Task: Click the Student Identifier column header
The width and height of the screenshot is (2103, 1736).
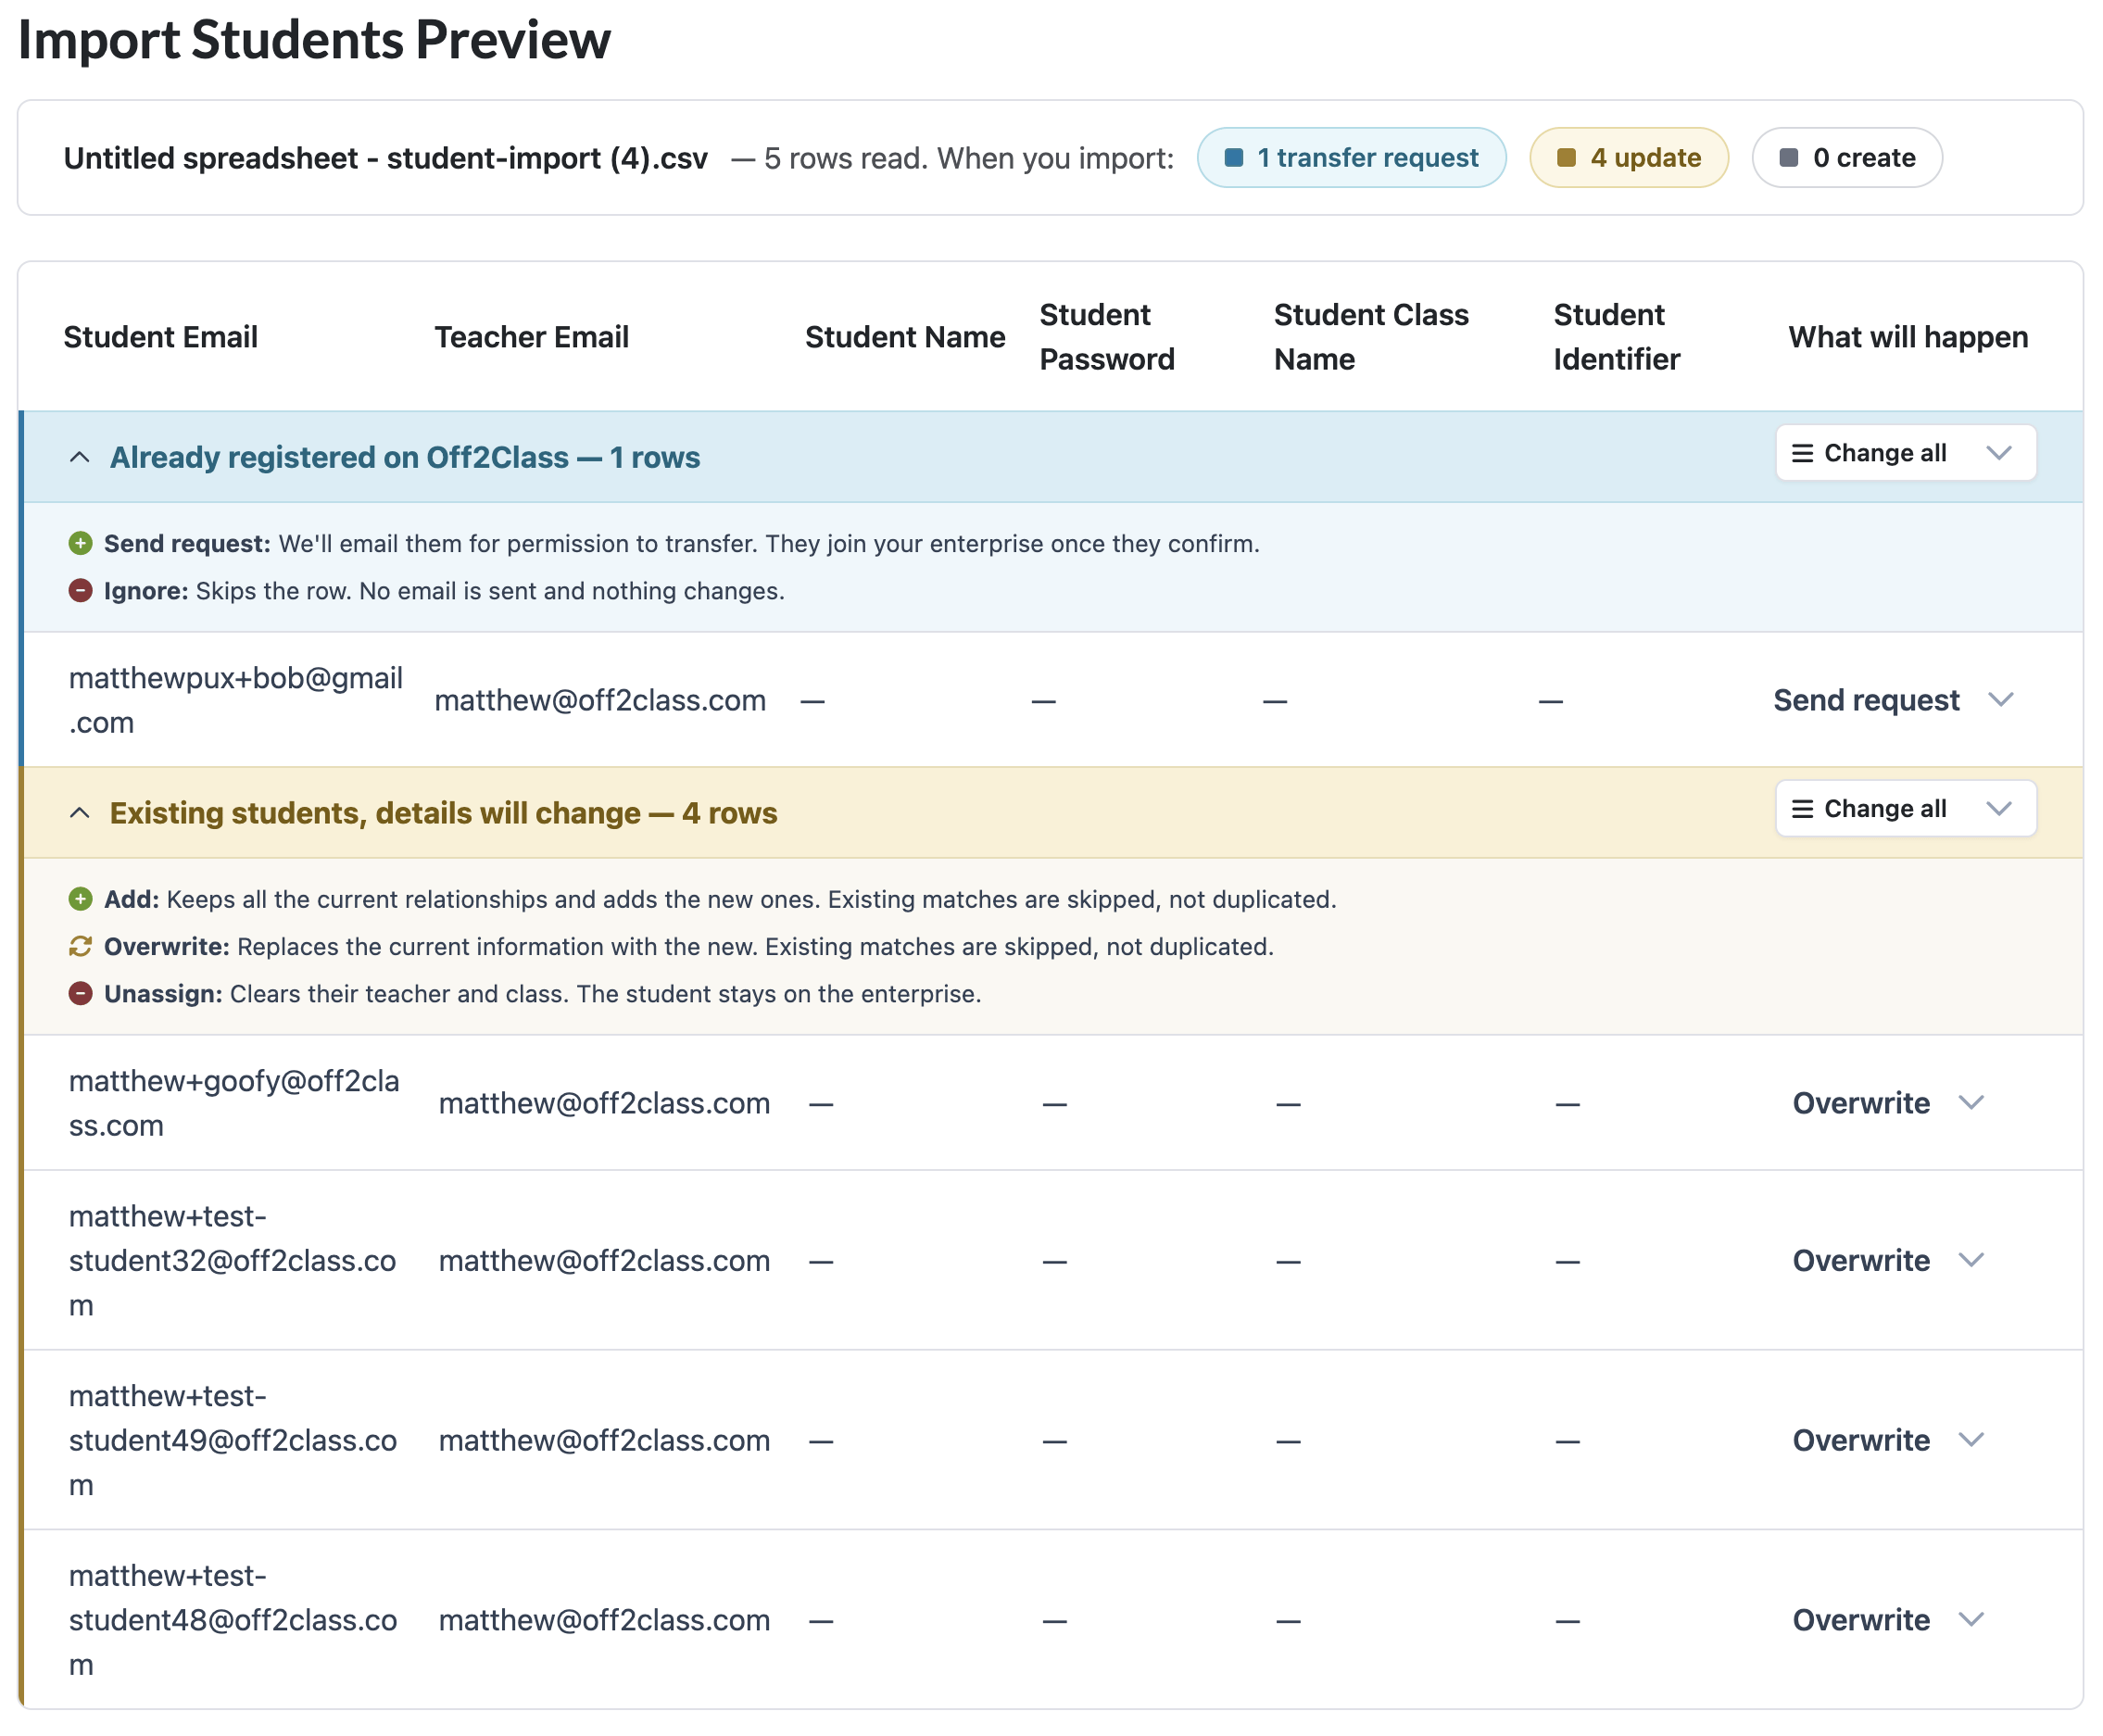Action: tap(1617, 337)
